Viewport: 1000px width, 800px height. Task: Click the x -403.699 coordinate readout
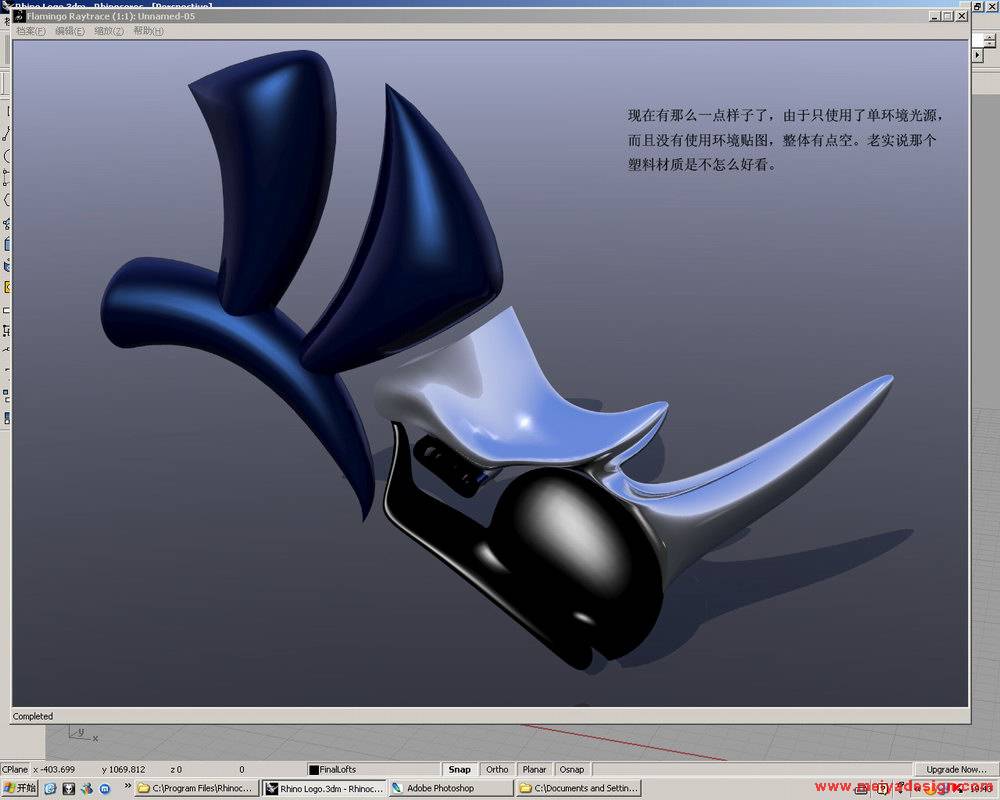(54, 769)
